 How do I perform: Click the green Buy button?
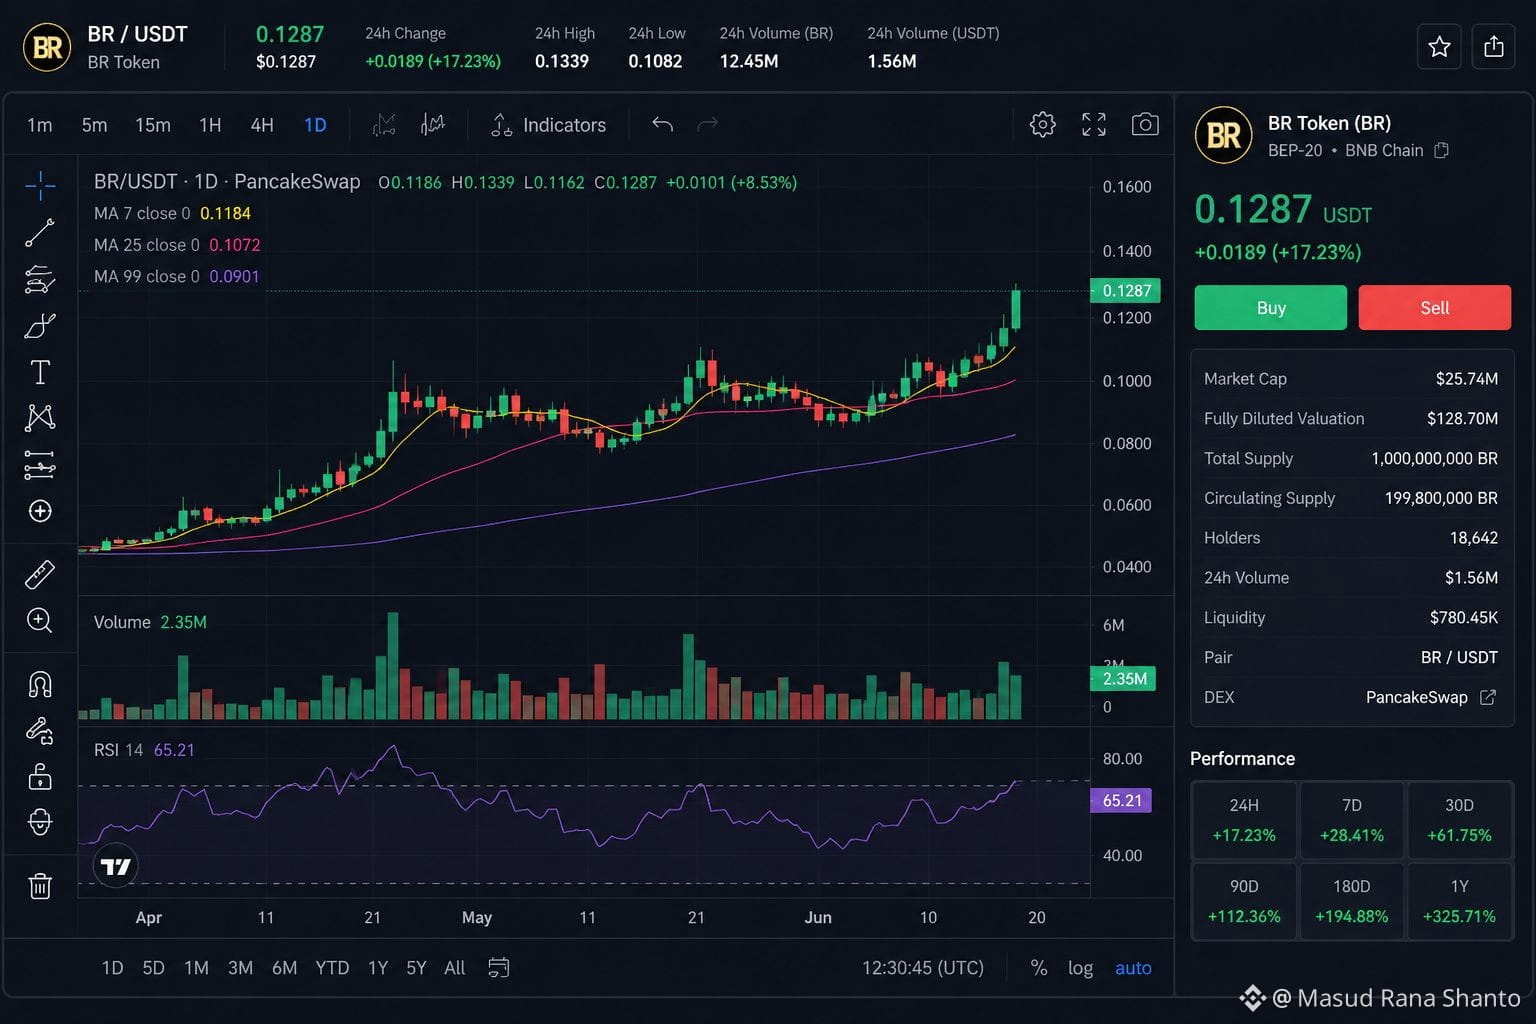[1270, 308]
